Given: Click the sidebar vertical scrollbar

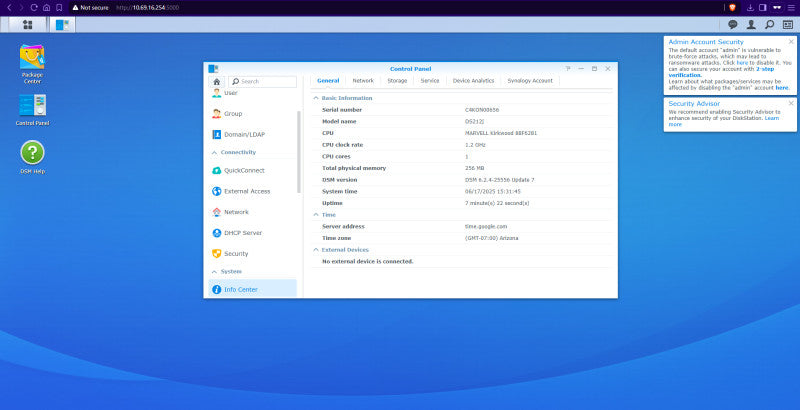Looking at the screenshot, I should tap(299, 152).
